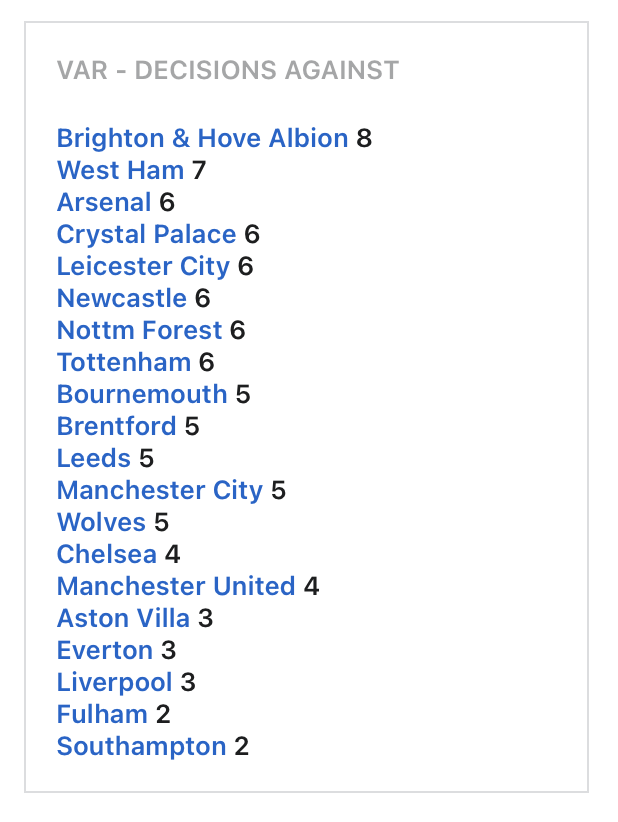Select the Aston Villa link
Screen dimensions: 618x822
[x=123, y=619]
